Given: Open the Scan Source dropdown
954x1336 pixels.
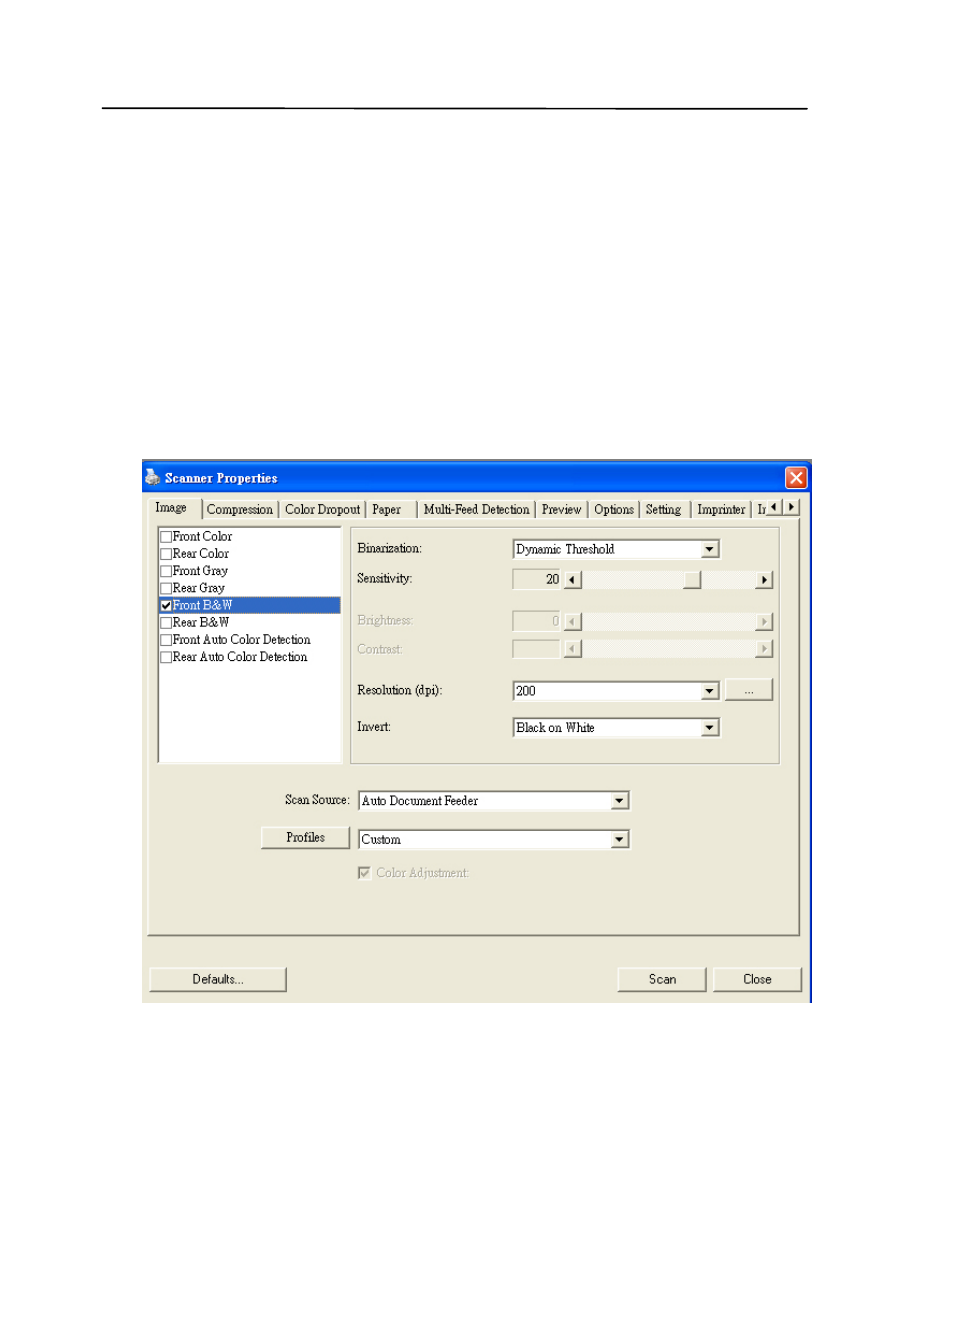Looking at the screenshot, I should tap(620, 801).
